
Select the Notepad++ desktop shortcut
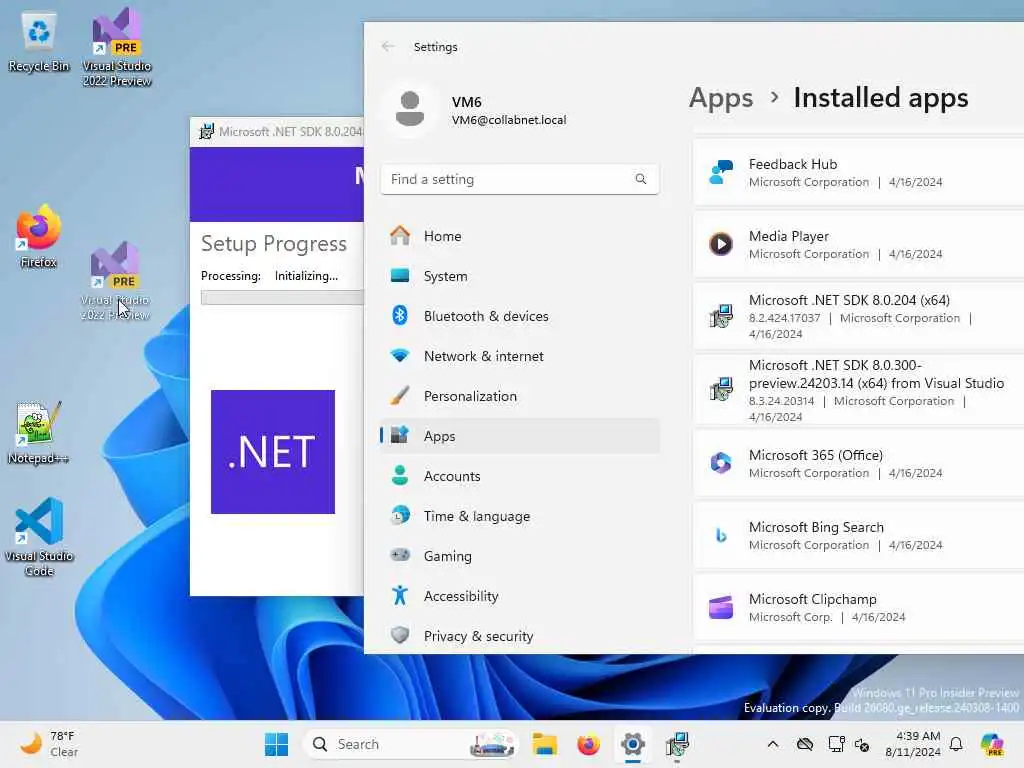39,433
